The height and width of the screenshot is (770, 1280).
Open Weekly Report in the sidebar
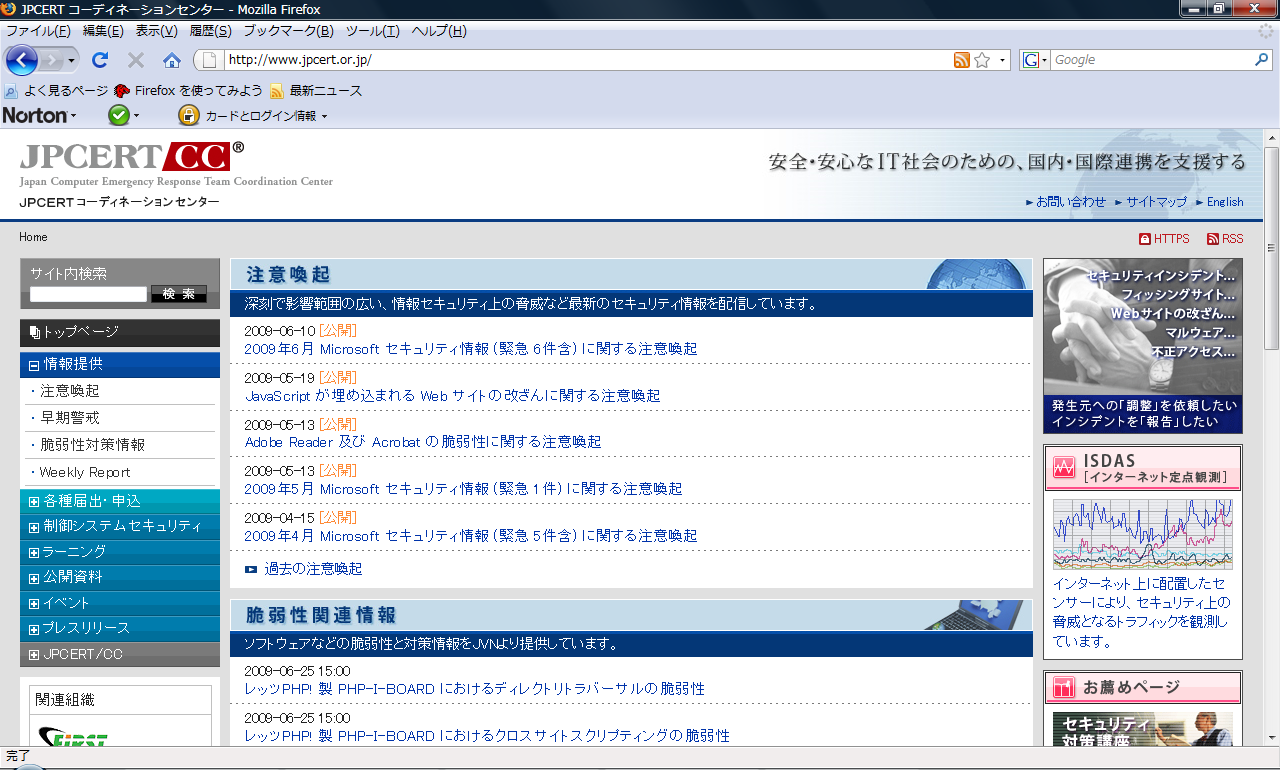pos(85,472)
